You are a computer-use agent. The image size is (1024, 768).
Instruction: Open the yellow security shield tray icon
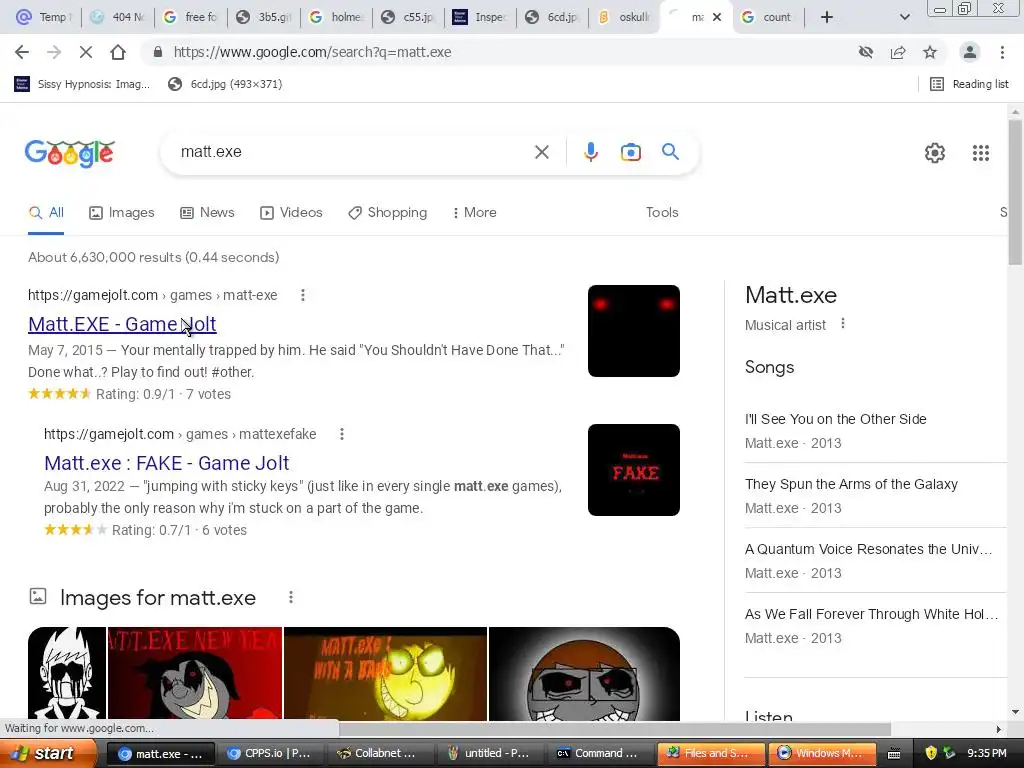tap(931, 753)
